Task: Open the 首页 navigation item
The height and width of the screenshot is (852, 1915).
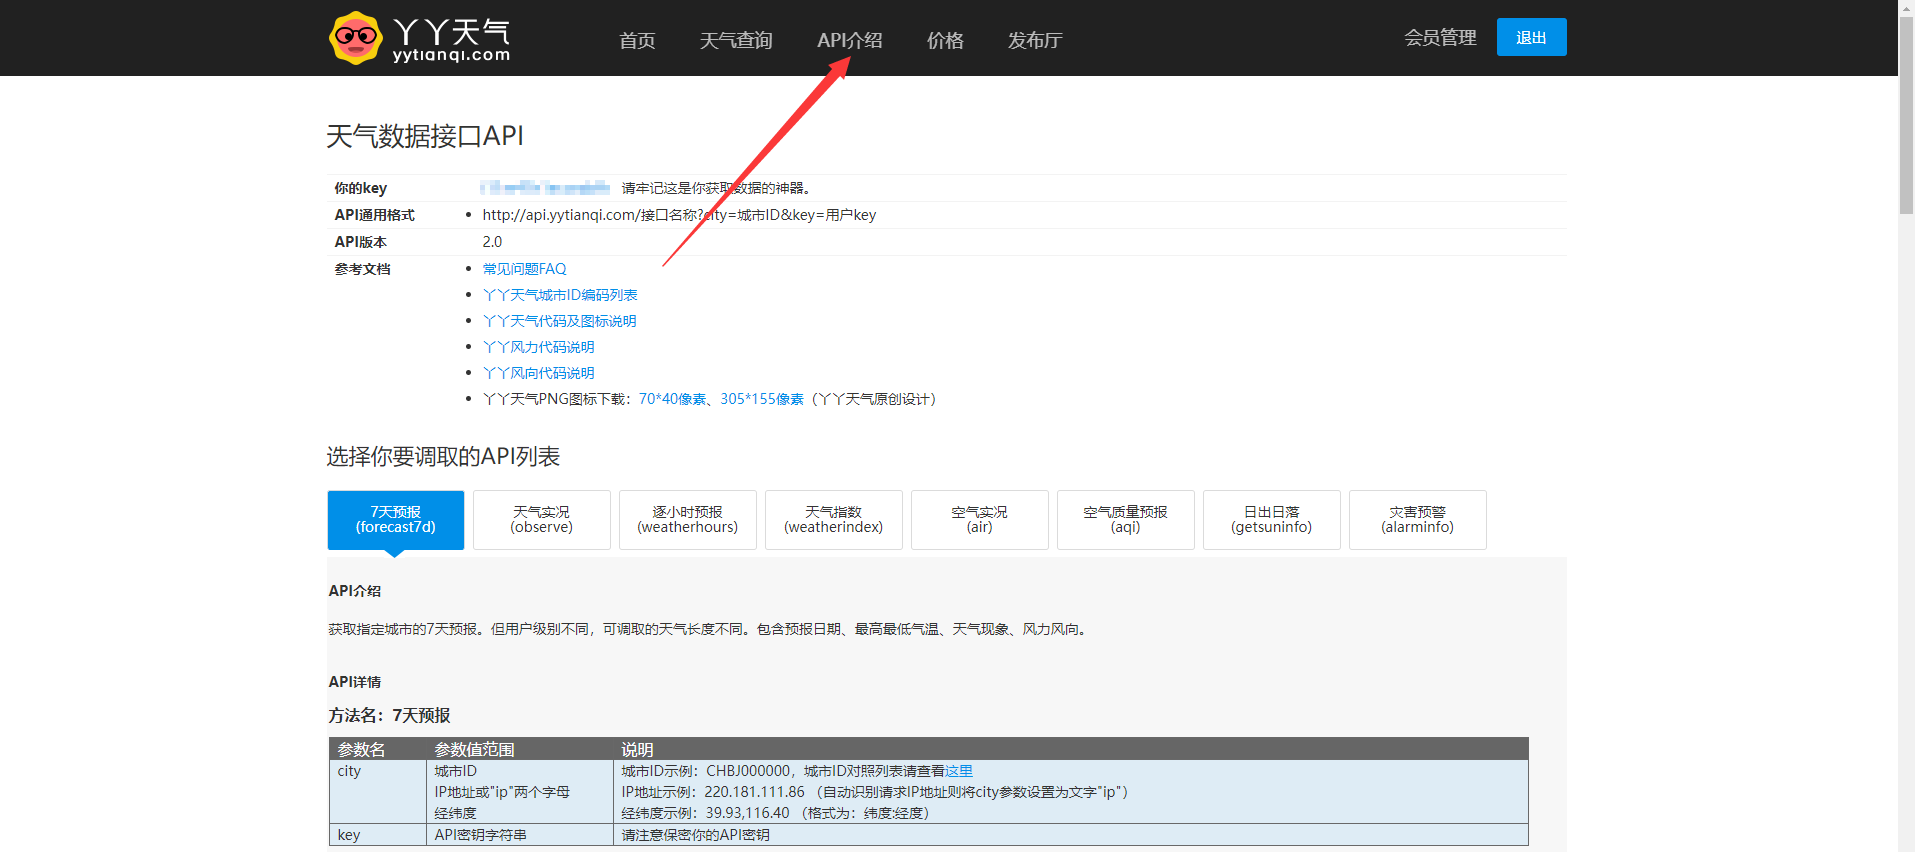Action: pyautogui.click(x=637, y=40)
